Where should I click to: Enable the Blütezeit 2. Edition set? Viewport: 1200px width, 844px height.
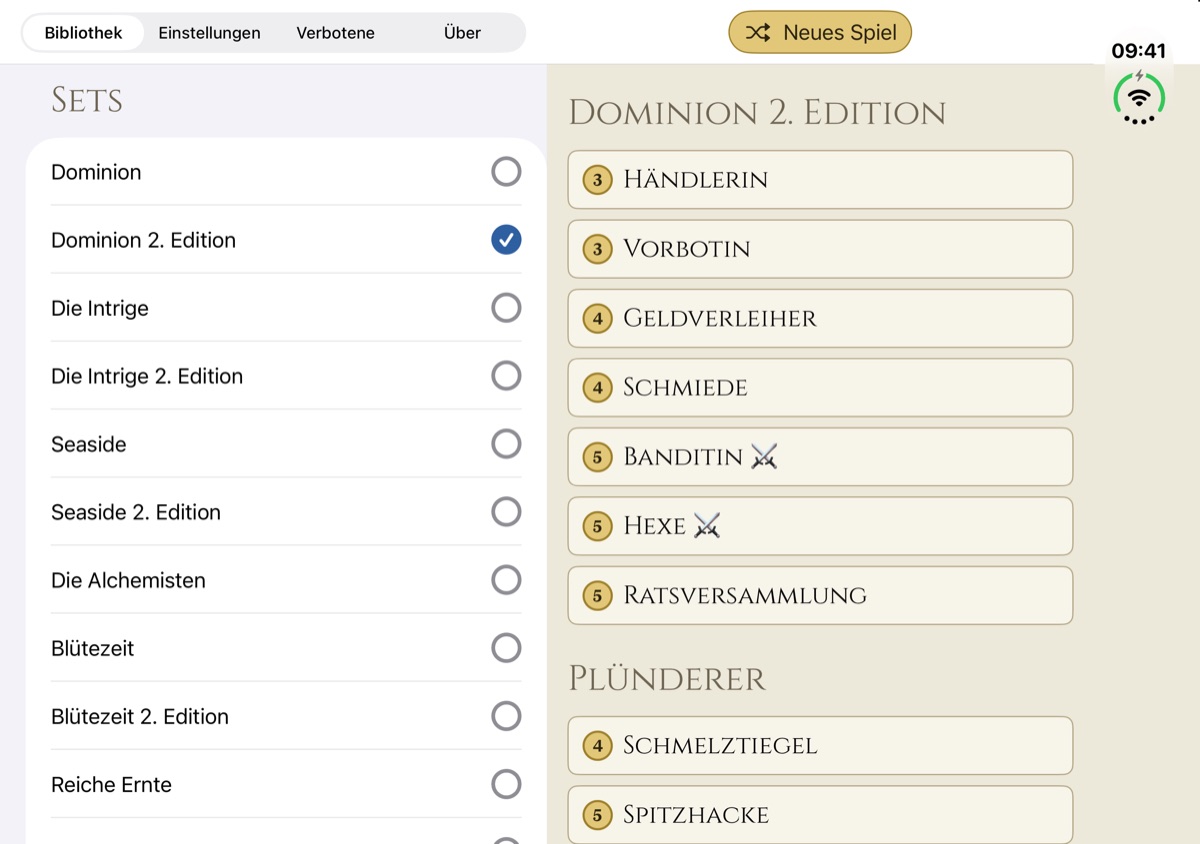tap(506, 716)
